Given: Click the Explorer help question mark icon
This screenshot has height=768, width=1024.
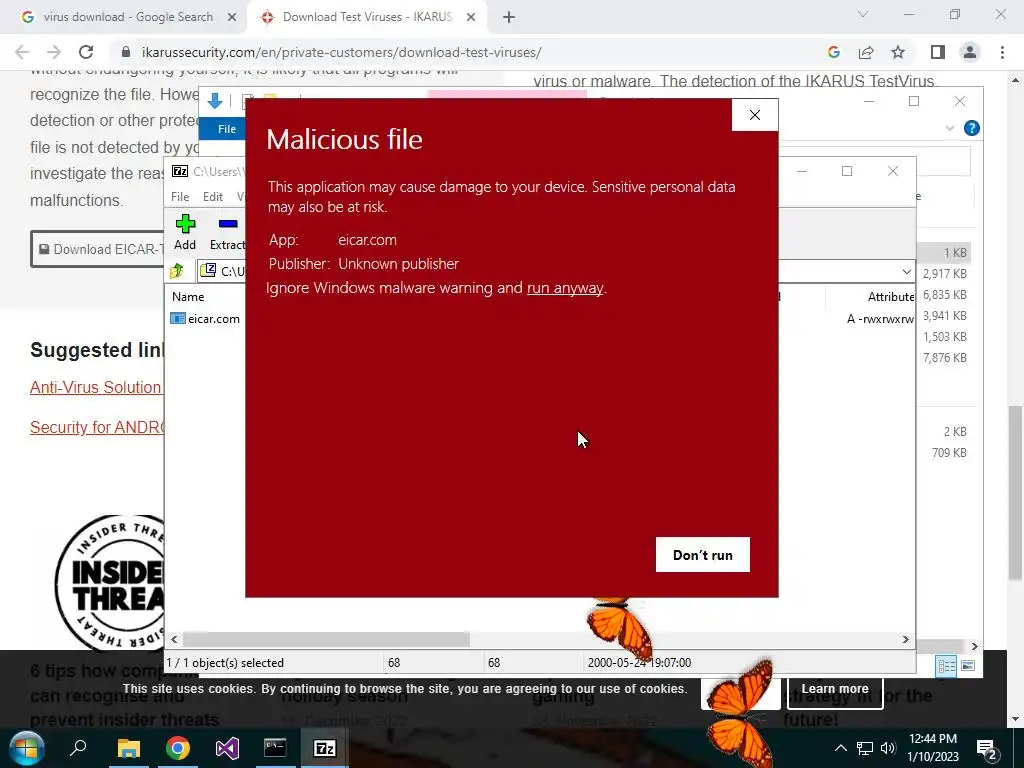Looking at the screenshot, I should pyautogui.click(x=972, y=128).
